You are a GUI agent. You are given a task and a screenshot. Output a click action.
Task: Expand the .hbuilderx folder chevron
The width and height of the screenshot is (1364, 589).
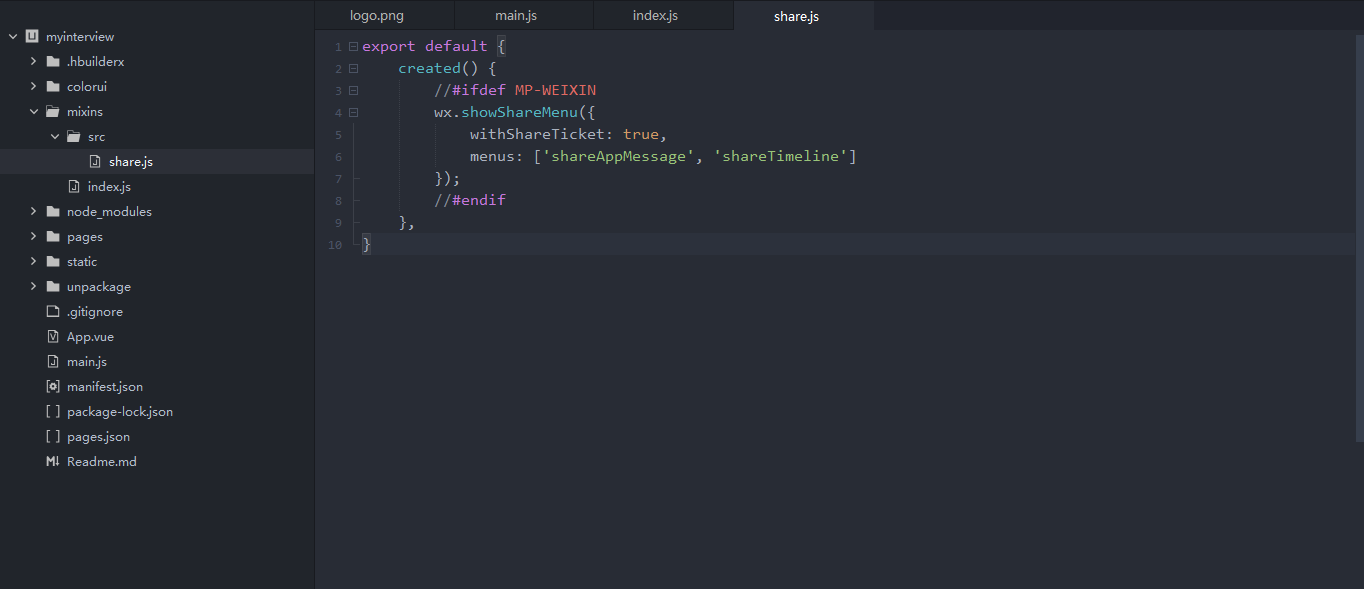pos(34,61)
